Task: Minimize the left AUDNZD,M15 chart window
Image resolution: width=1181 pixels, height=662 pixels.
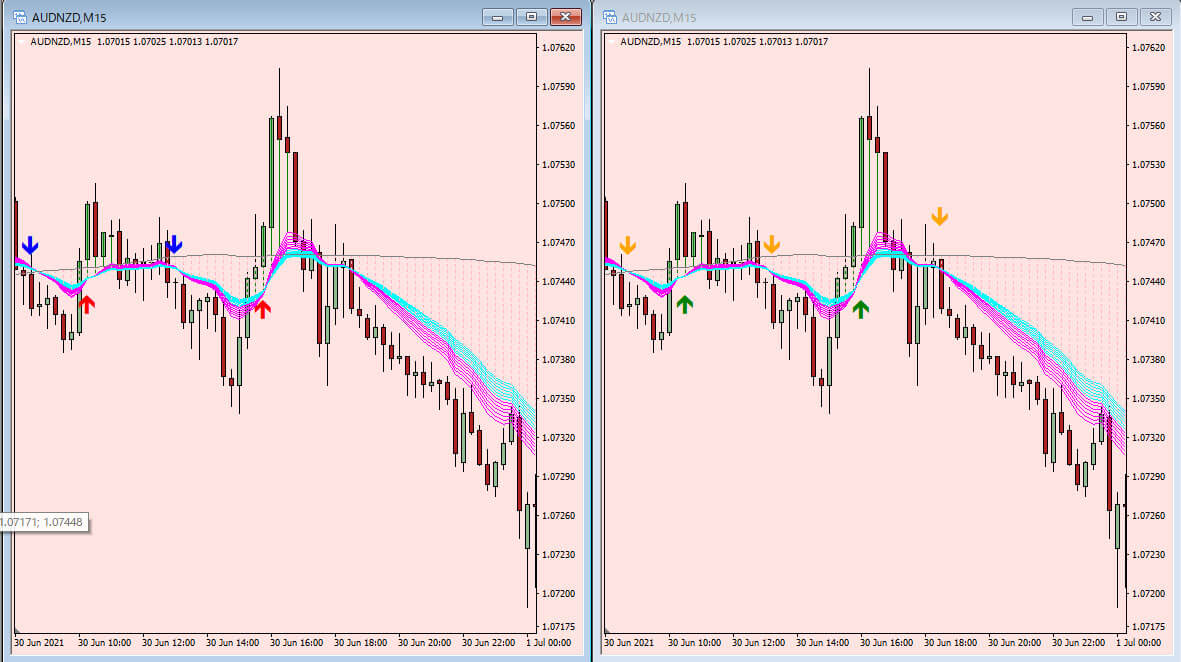Action: (x=498, y=17)
